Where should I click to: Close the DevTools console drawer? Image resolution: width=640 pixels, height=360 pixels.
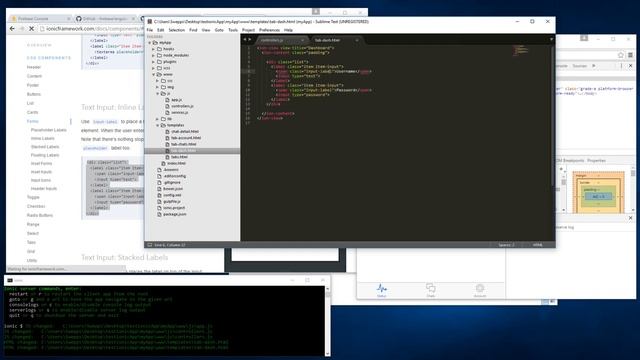[x=631, y=218]
